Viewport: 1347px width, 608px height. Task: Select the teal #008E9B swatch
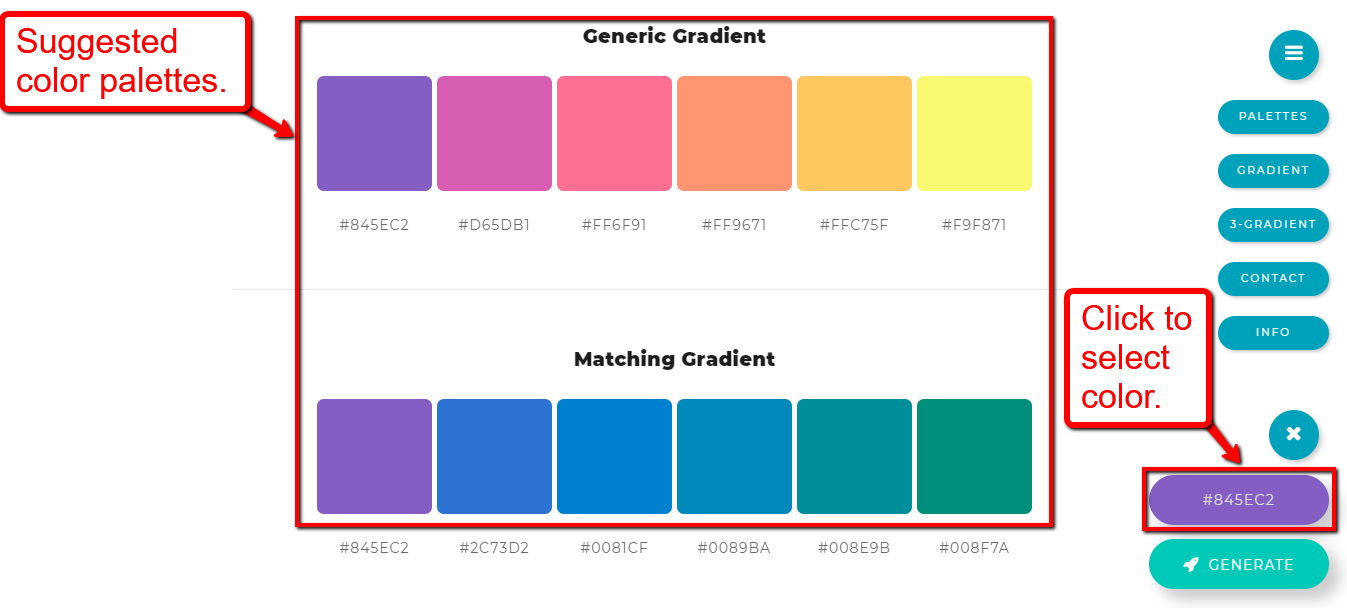854,457
